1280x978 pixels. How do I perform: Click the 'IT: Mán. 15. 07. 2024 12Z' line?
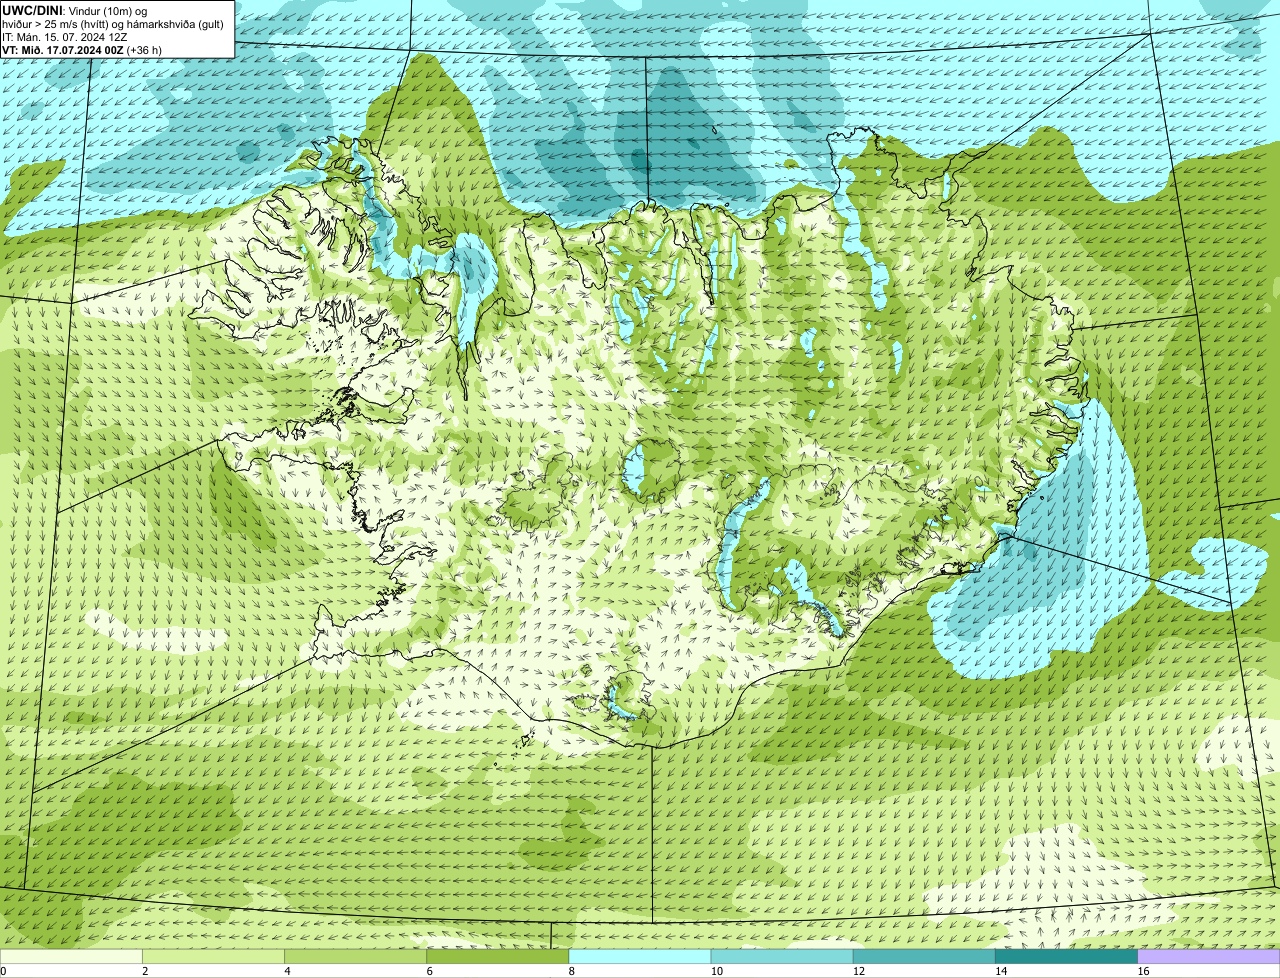click(65, 36)
